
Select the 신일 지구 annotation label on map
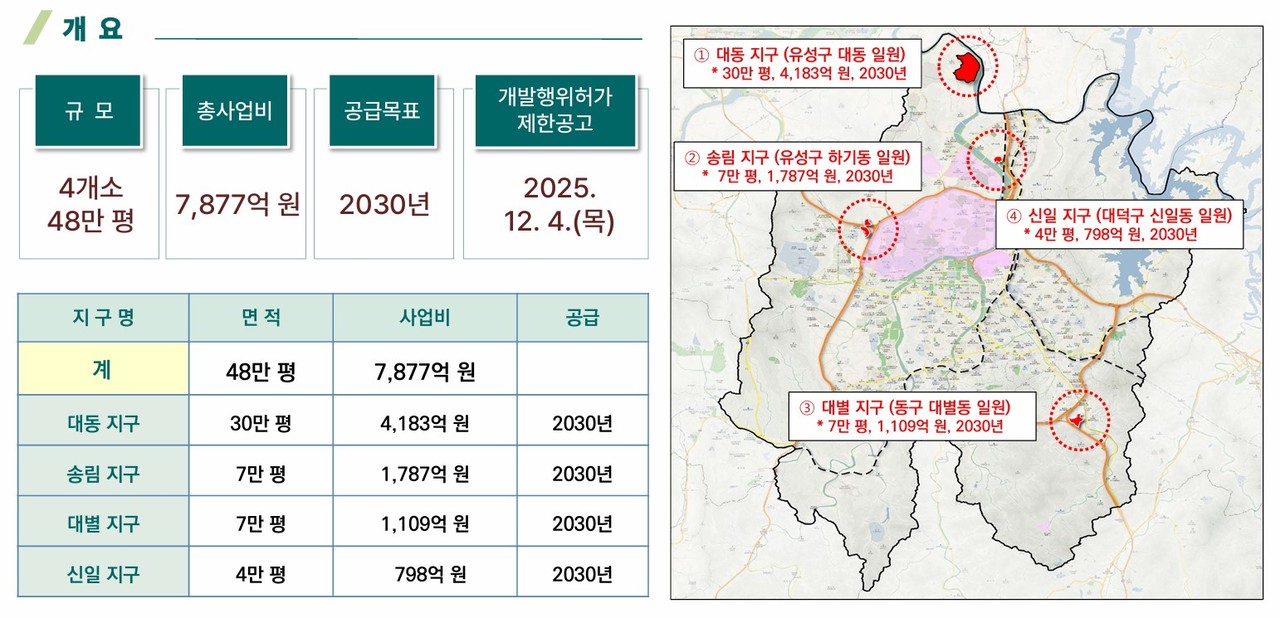point(1120,223)
